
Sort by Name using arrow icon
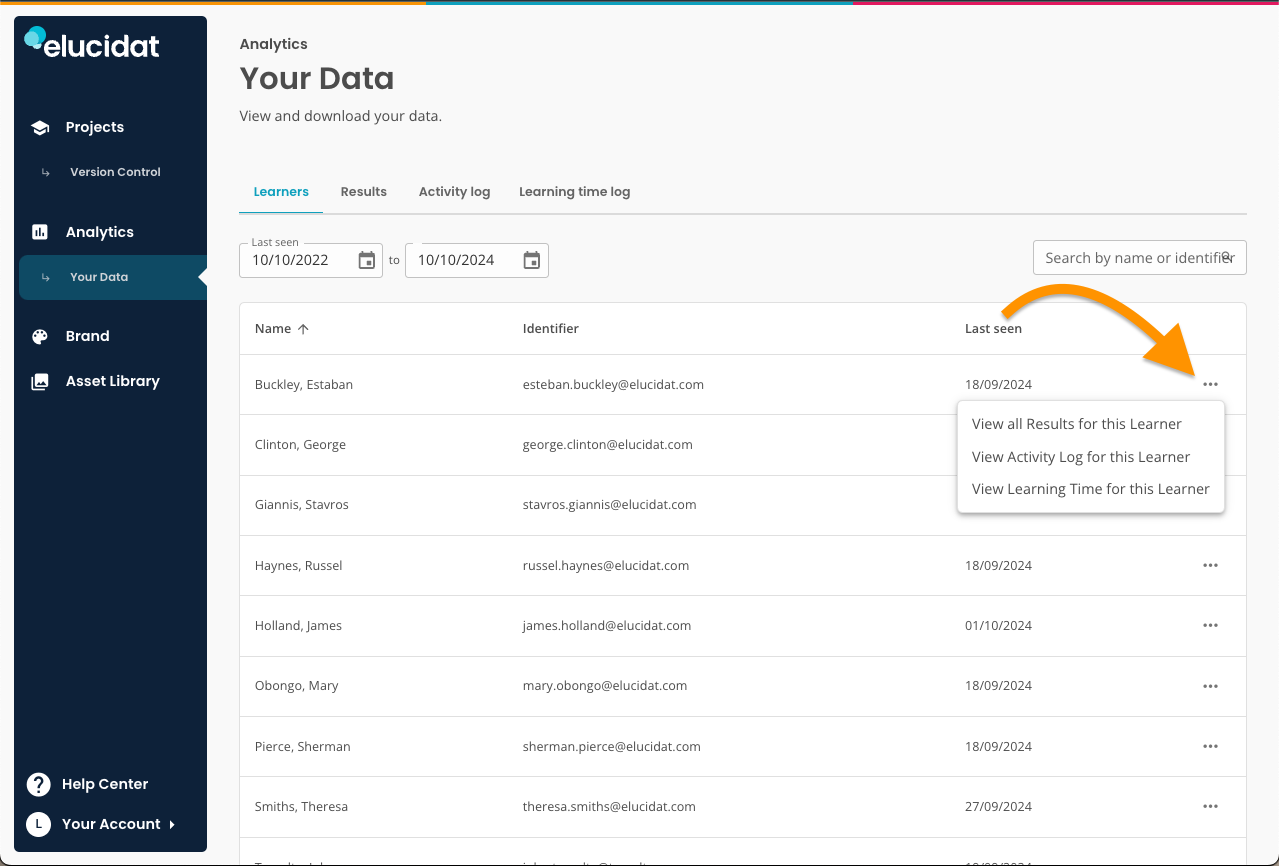point(303,329)
